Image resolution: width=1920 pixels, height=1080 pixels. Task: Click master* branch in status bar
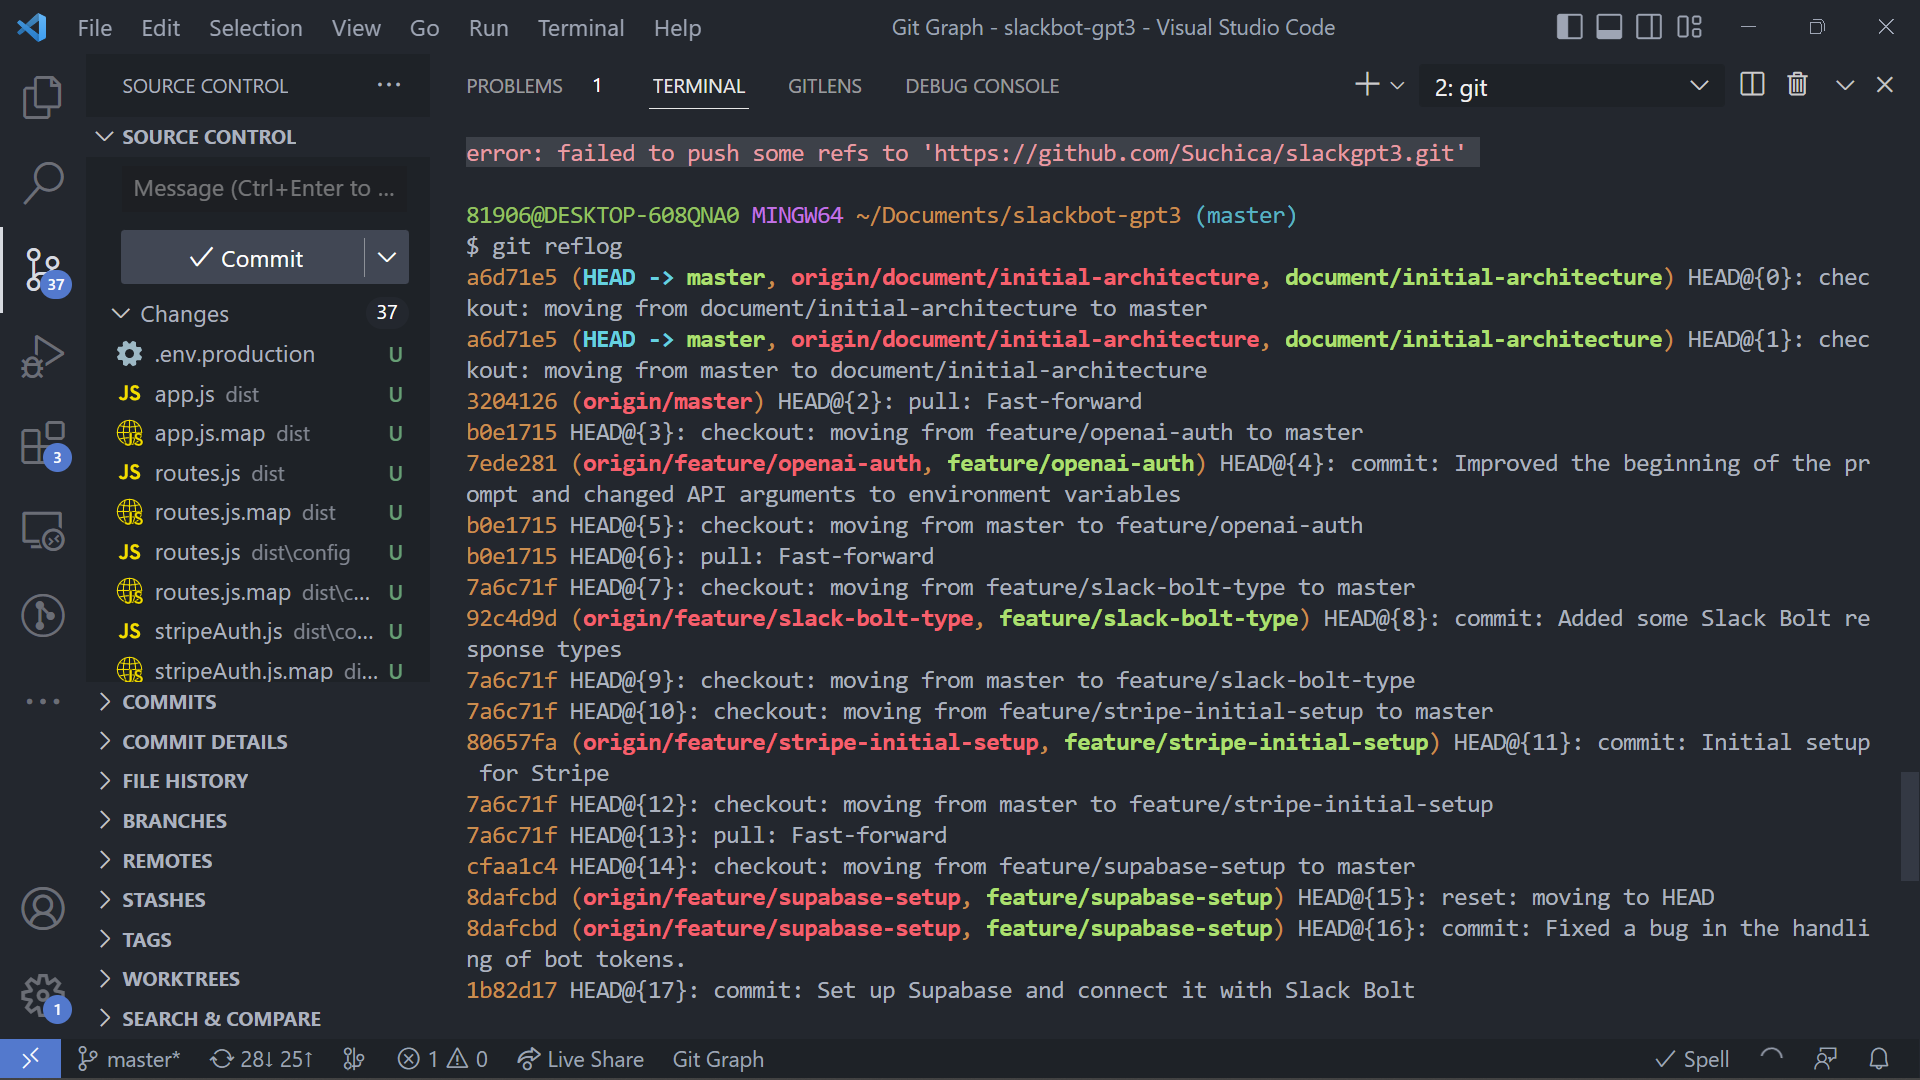[x=129, y=1059]
